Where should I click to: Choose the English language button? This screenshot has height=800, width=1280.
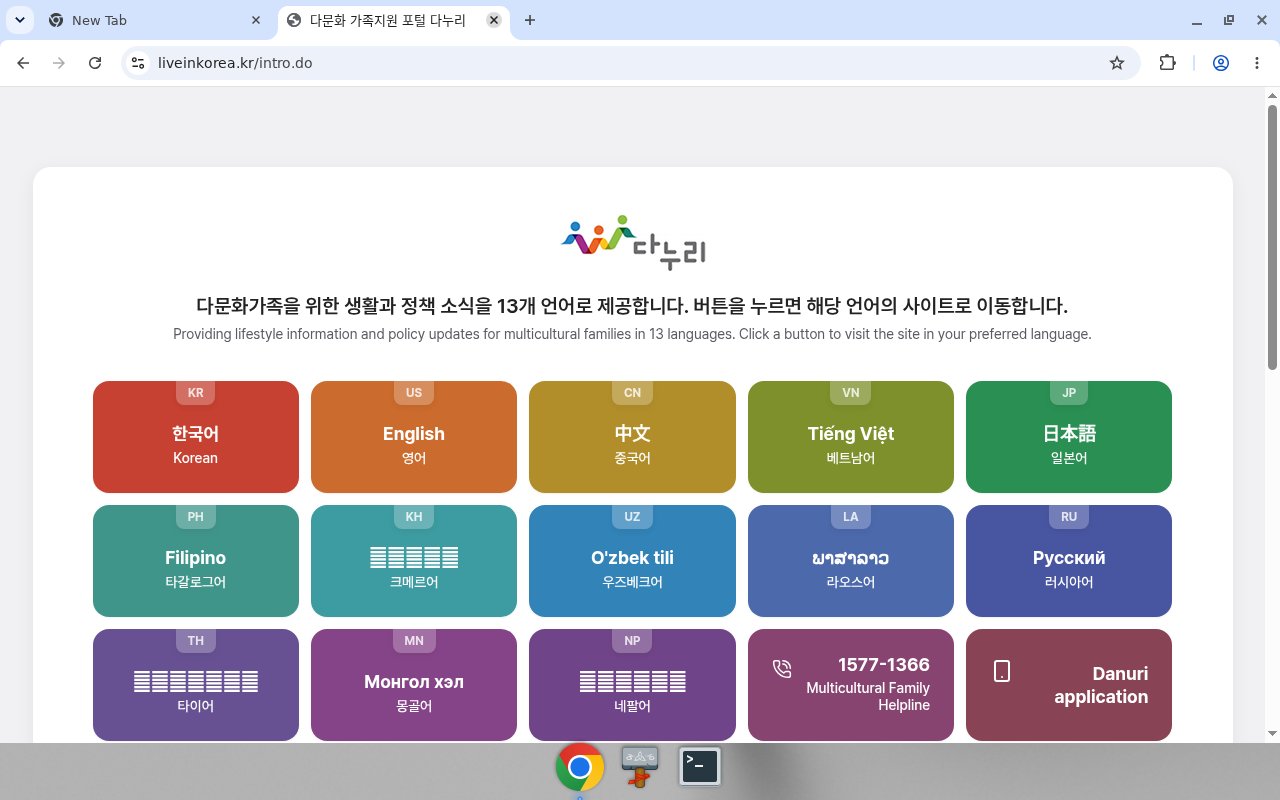pyautogui.click(x=414, y=437)
